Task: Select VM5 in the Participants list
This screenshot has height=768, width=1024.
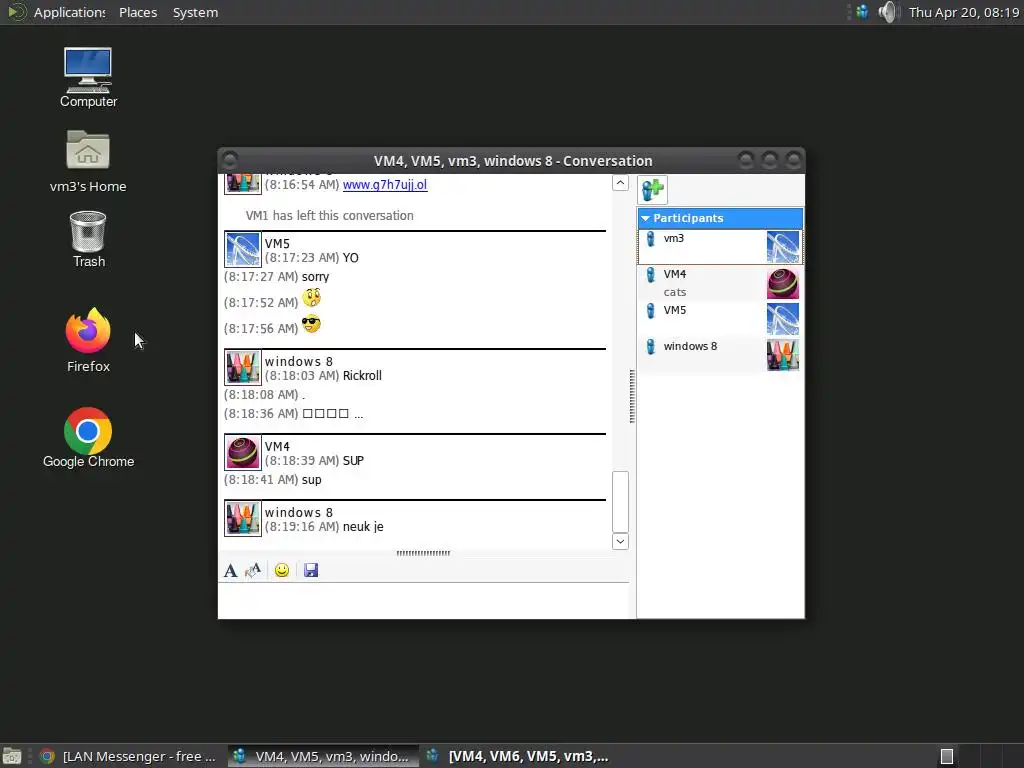Action: point(720,319)
